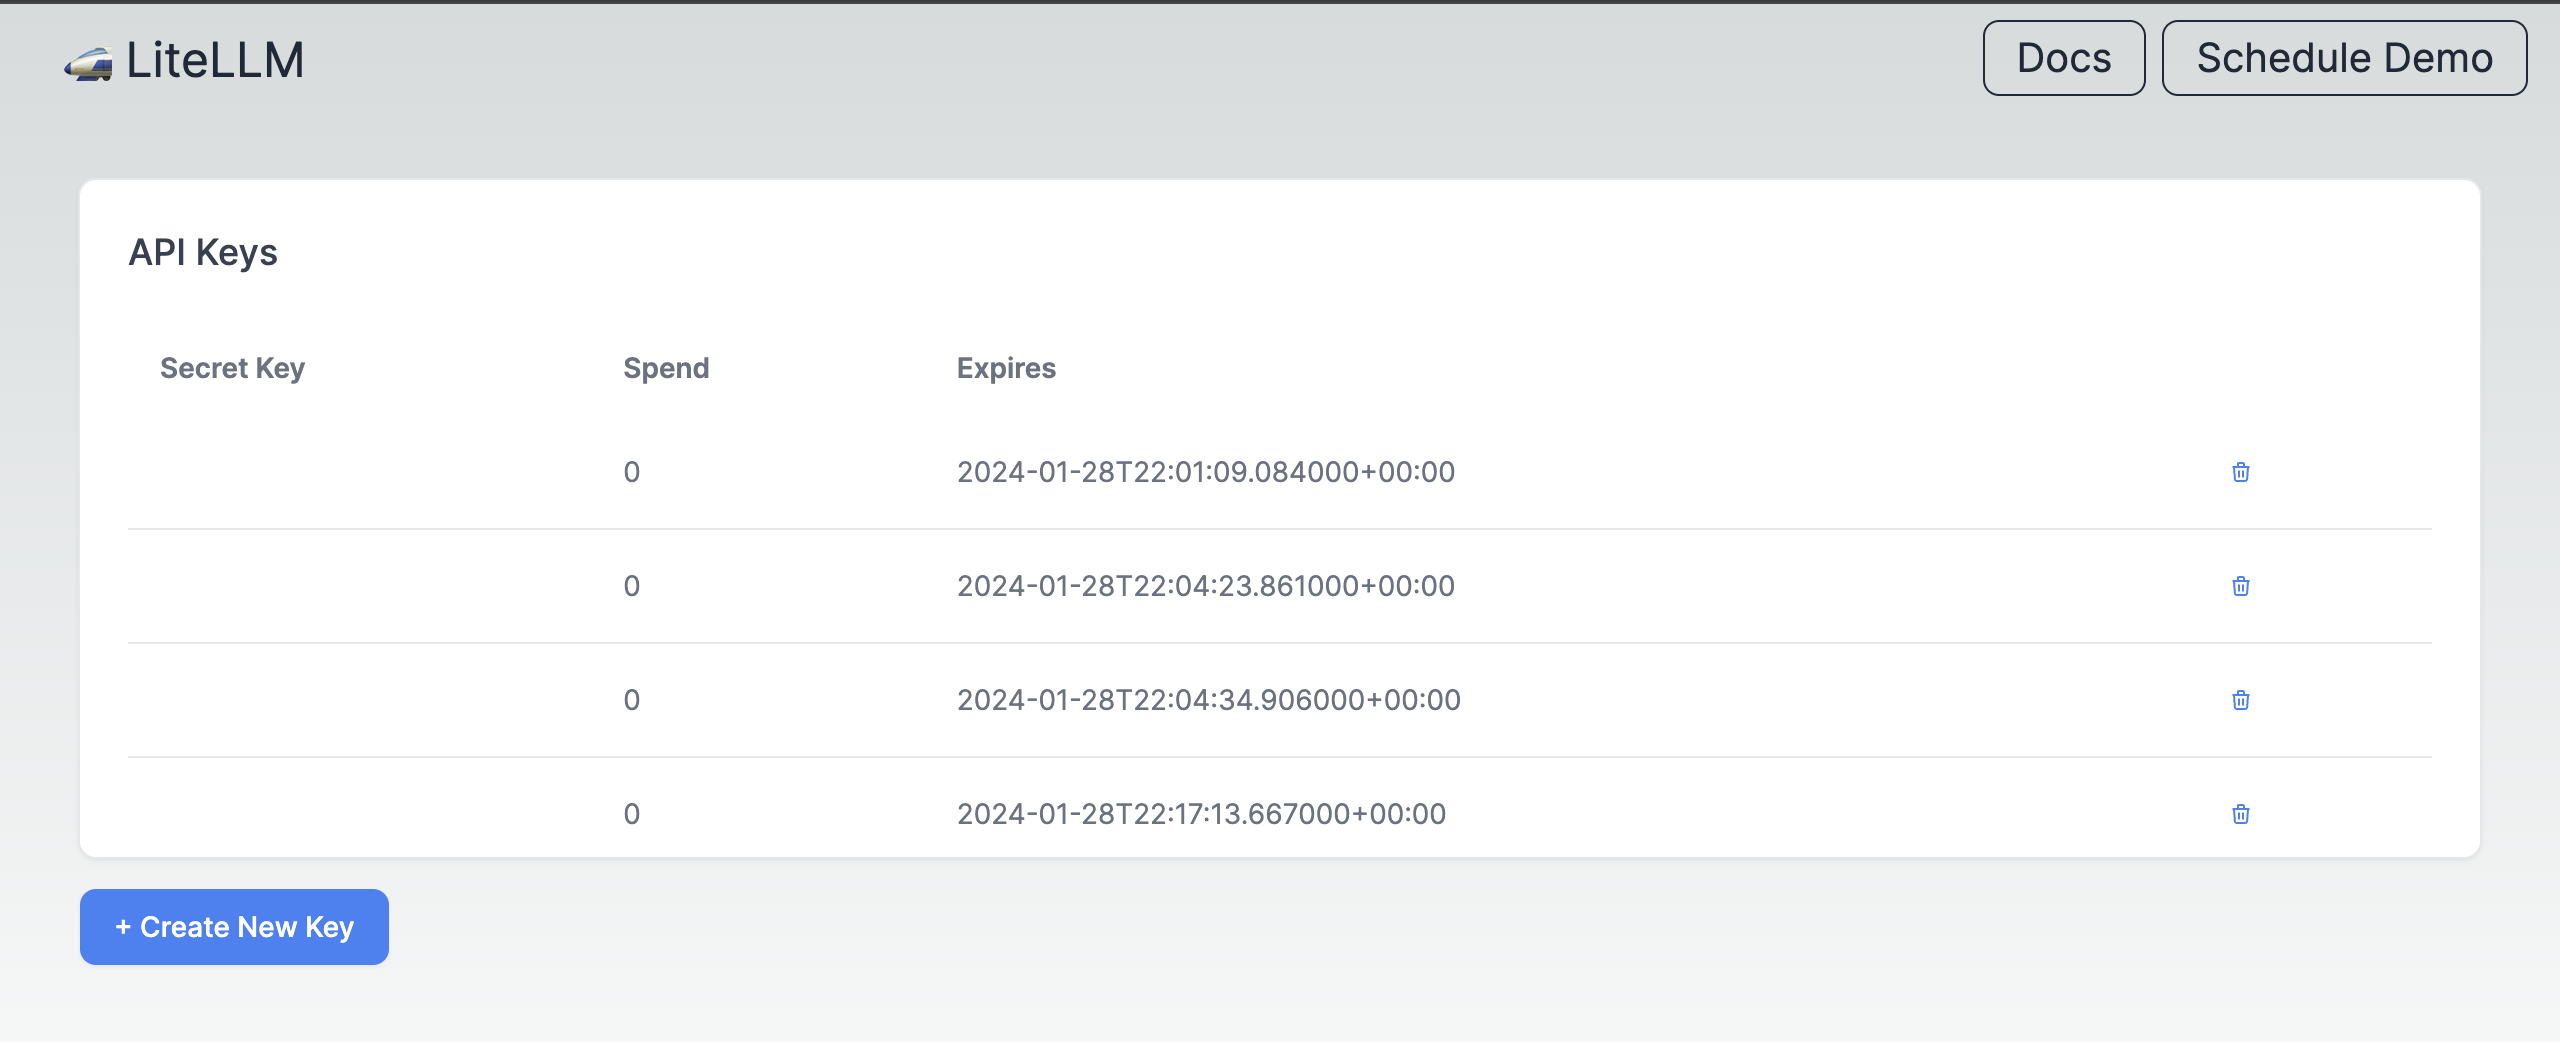Select the 2024-01-28T22:01:09 expiry cell
Image resolution: width=2560 pixels, height=1042 pixels.
[1205, 472]
